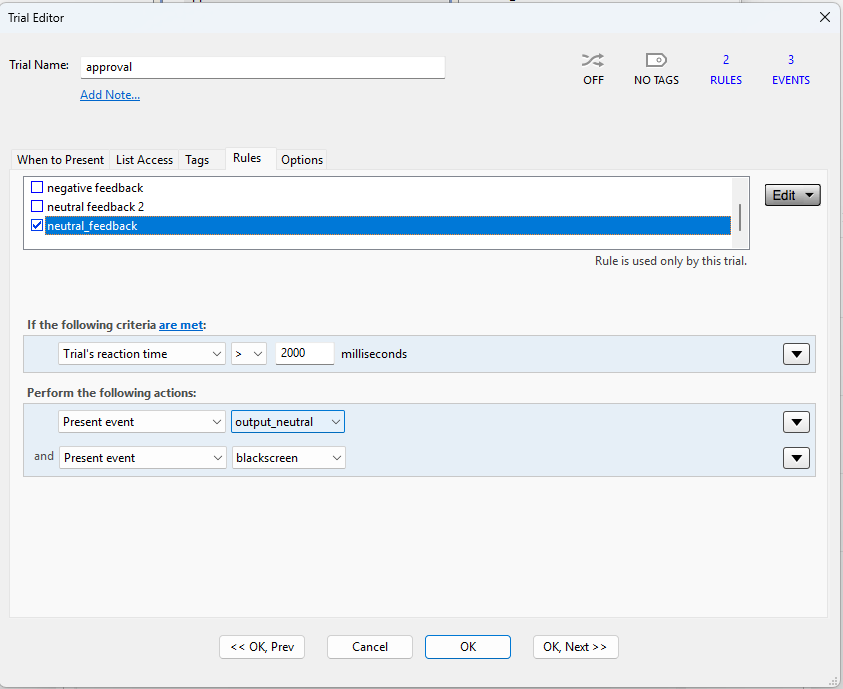Open options arrow for blackscreen action
Screen dimensions: 843x689
[x=796, y=458]
